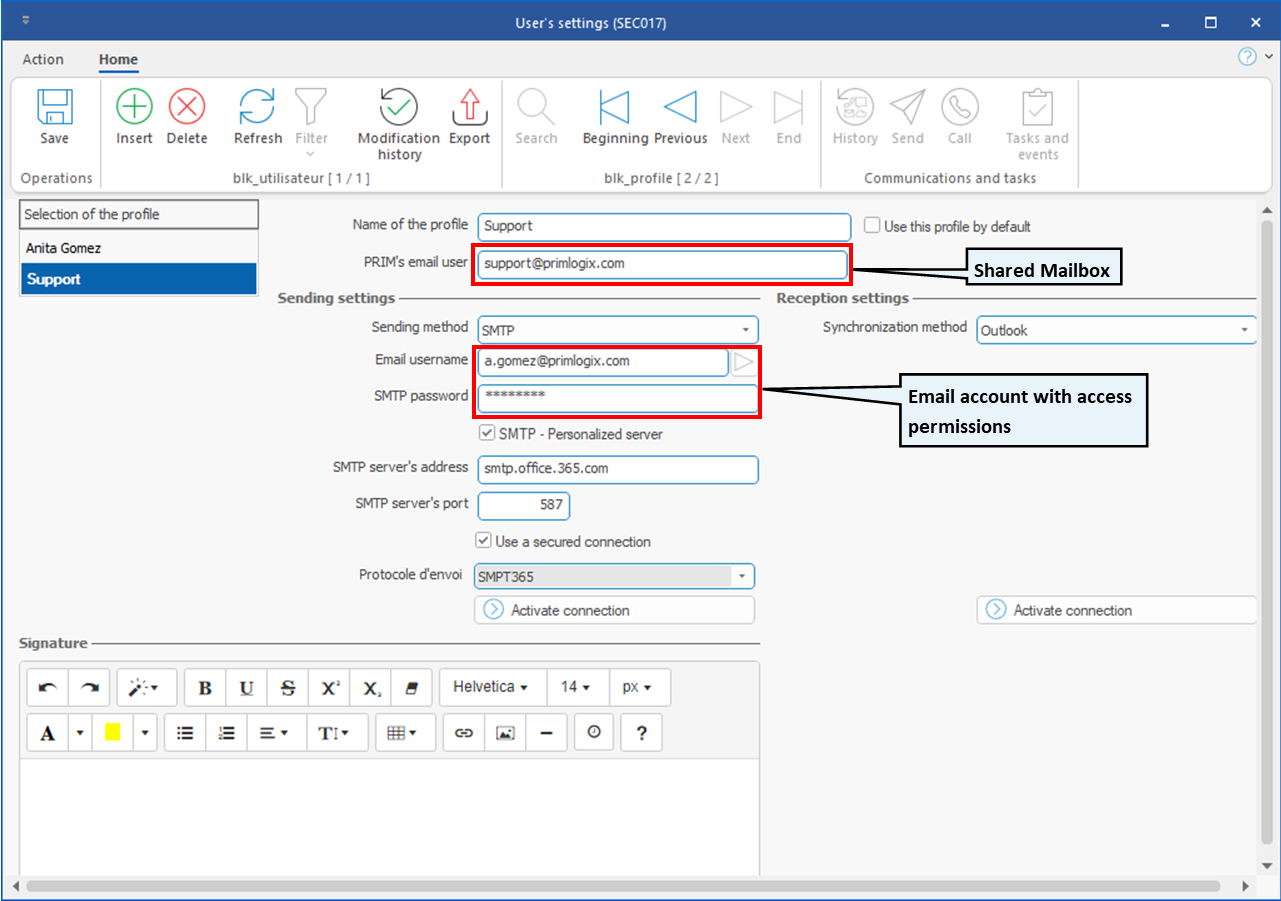Click the green Insert icon
Image resolution: width=1281 pixels, height=901 pixels.
134,107
